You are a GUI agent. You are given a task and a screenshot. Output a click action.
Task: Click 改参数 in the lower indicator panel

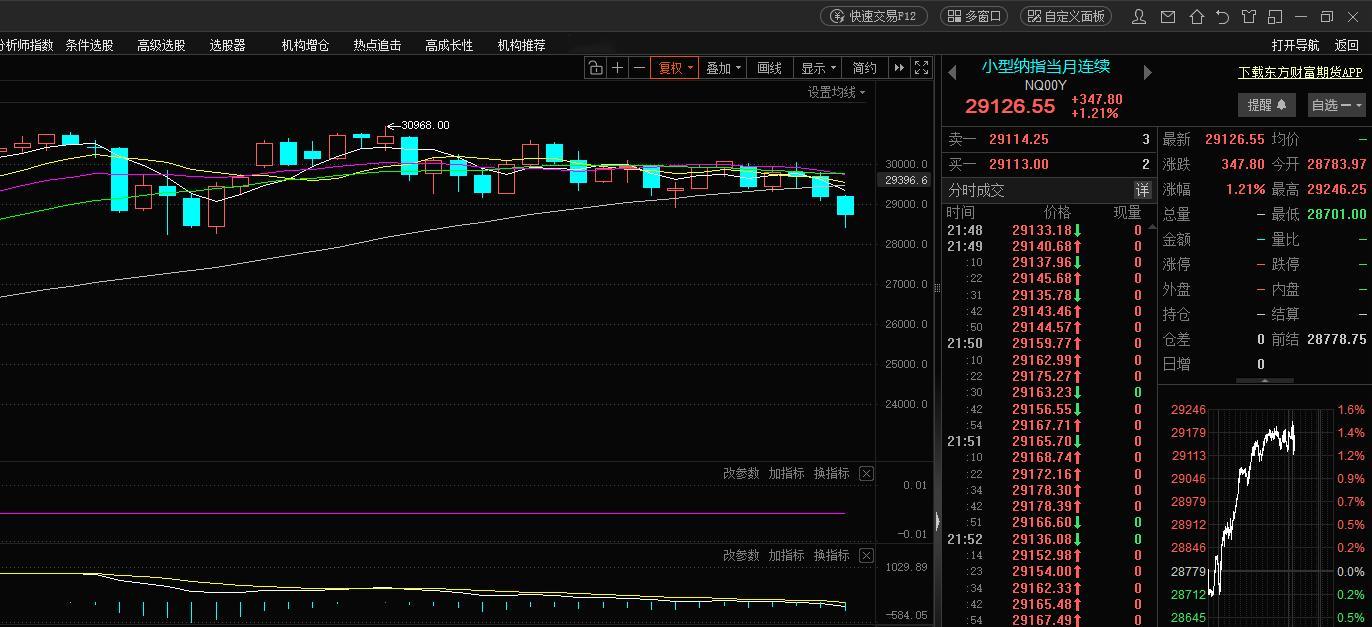(741, 555)
